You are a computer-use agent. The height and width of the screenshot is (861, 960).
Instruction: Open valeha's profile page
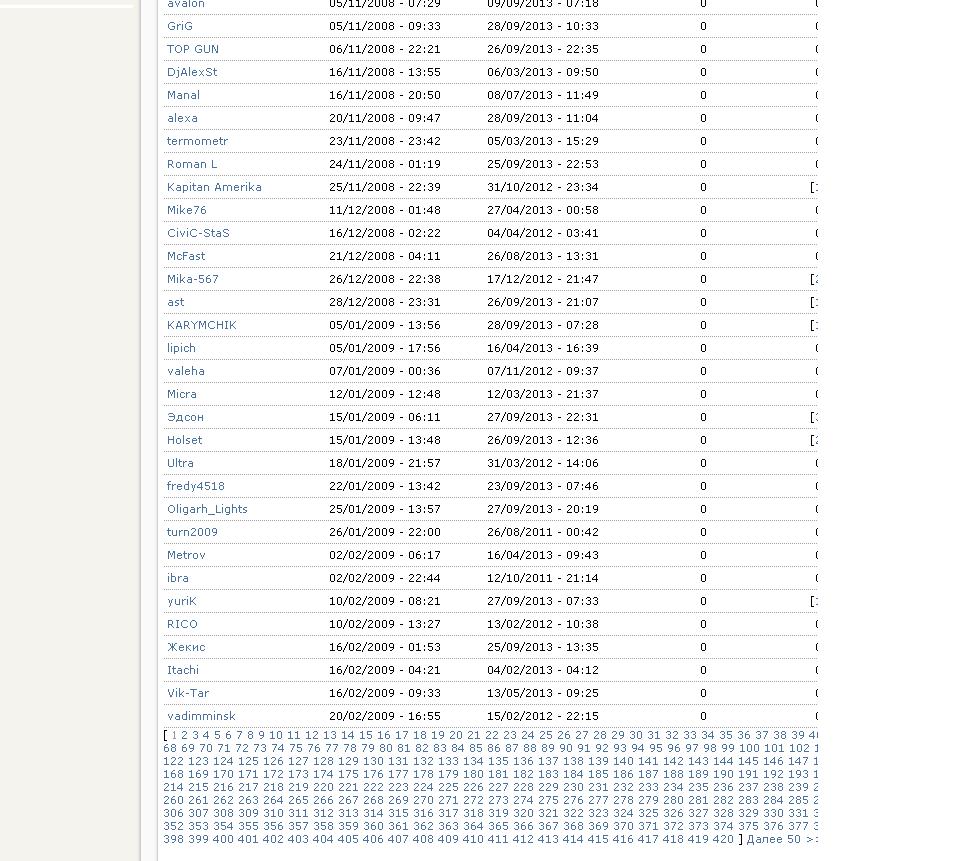click(x=186, y=371)
